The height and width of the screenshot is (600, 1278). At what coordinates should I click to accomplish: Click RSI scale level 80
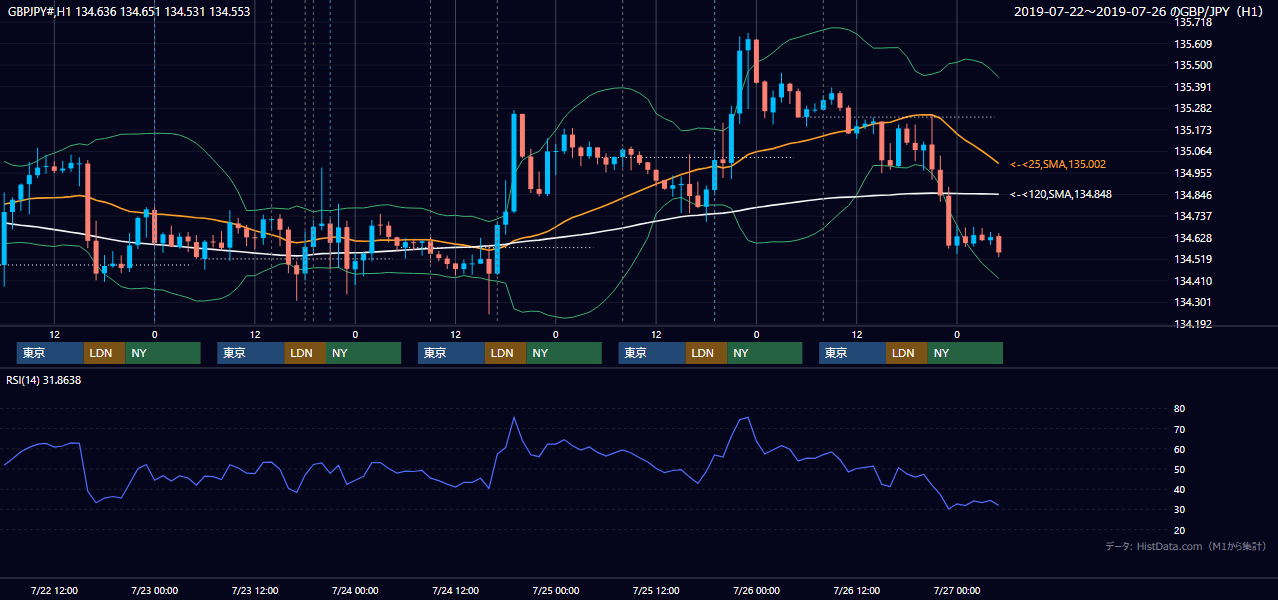[1180, 409]
